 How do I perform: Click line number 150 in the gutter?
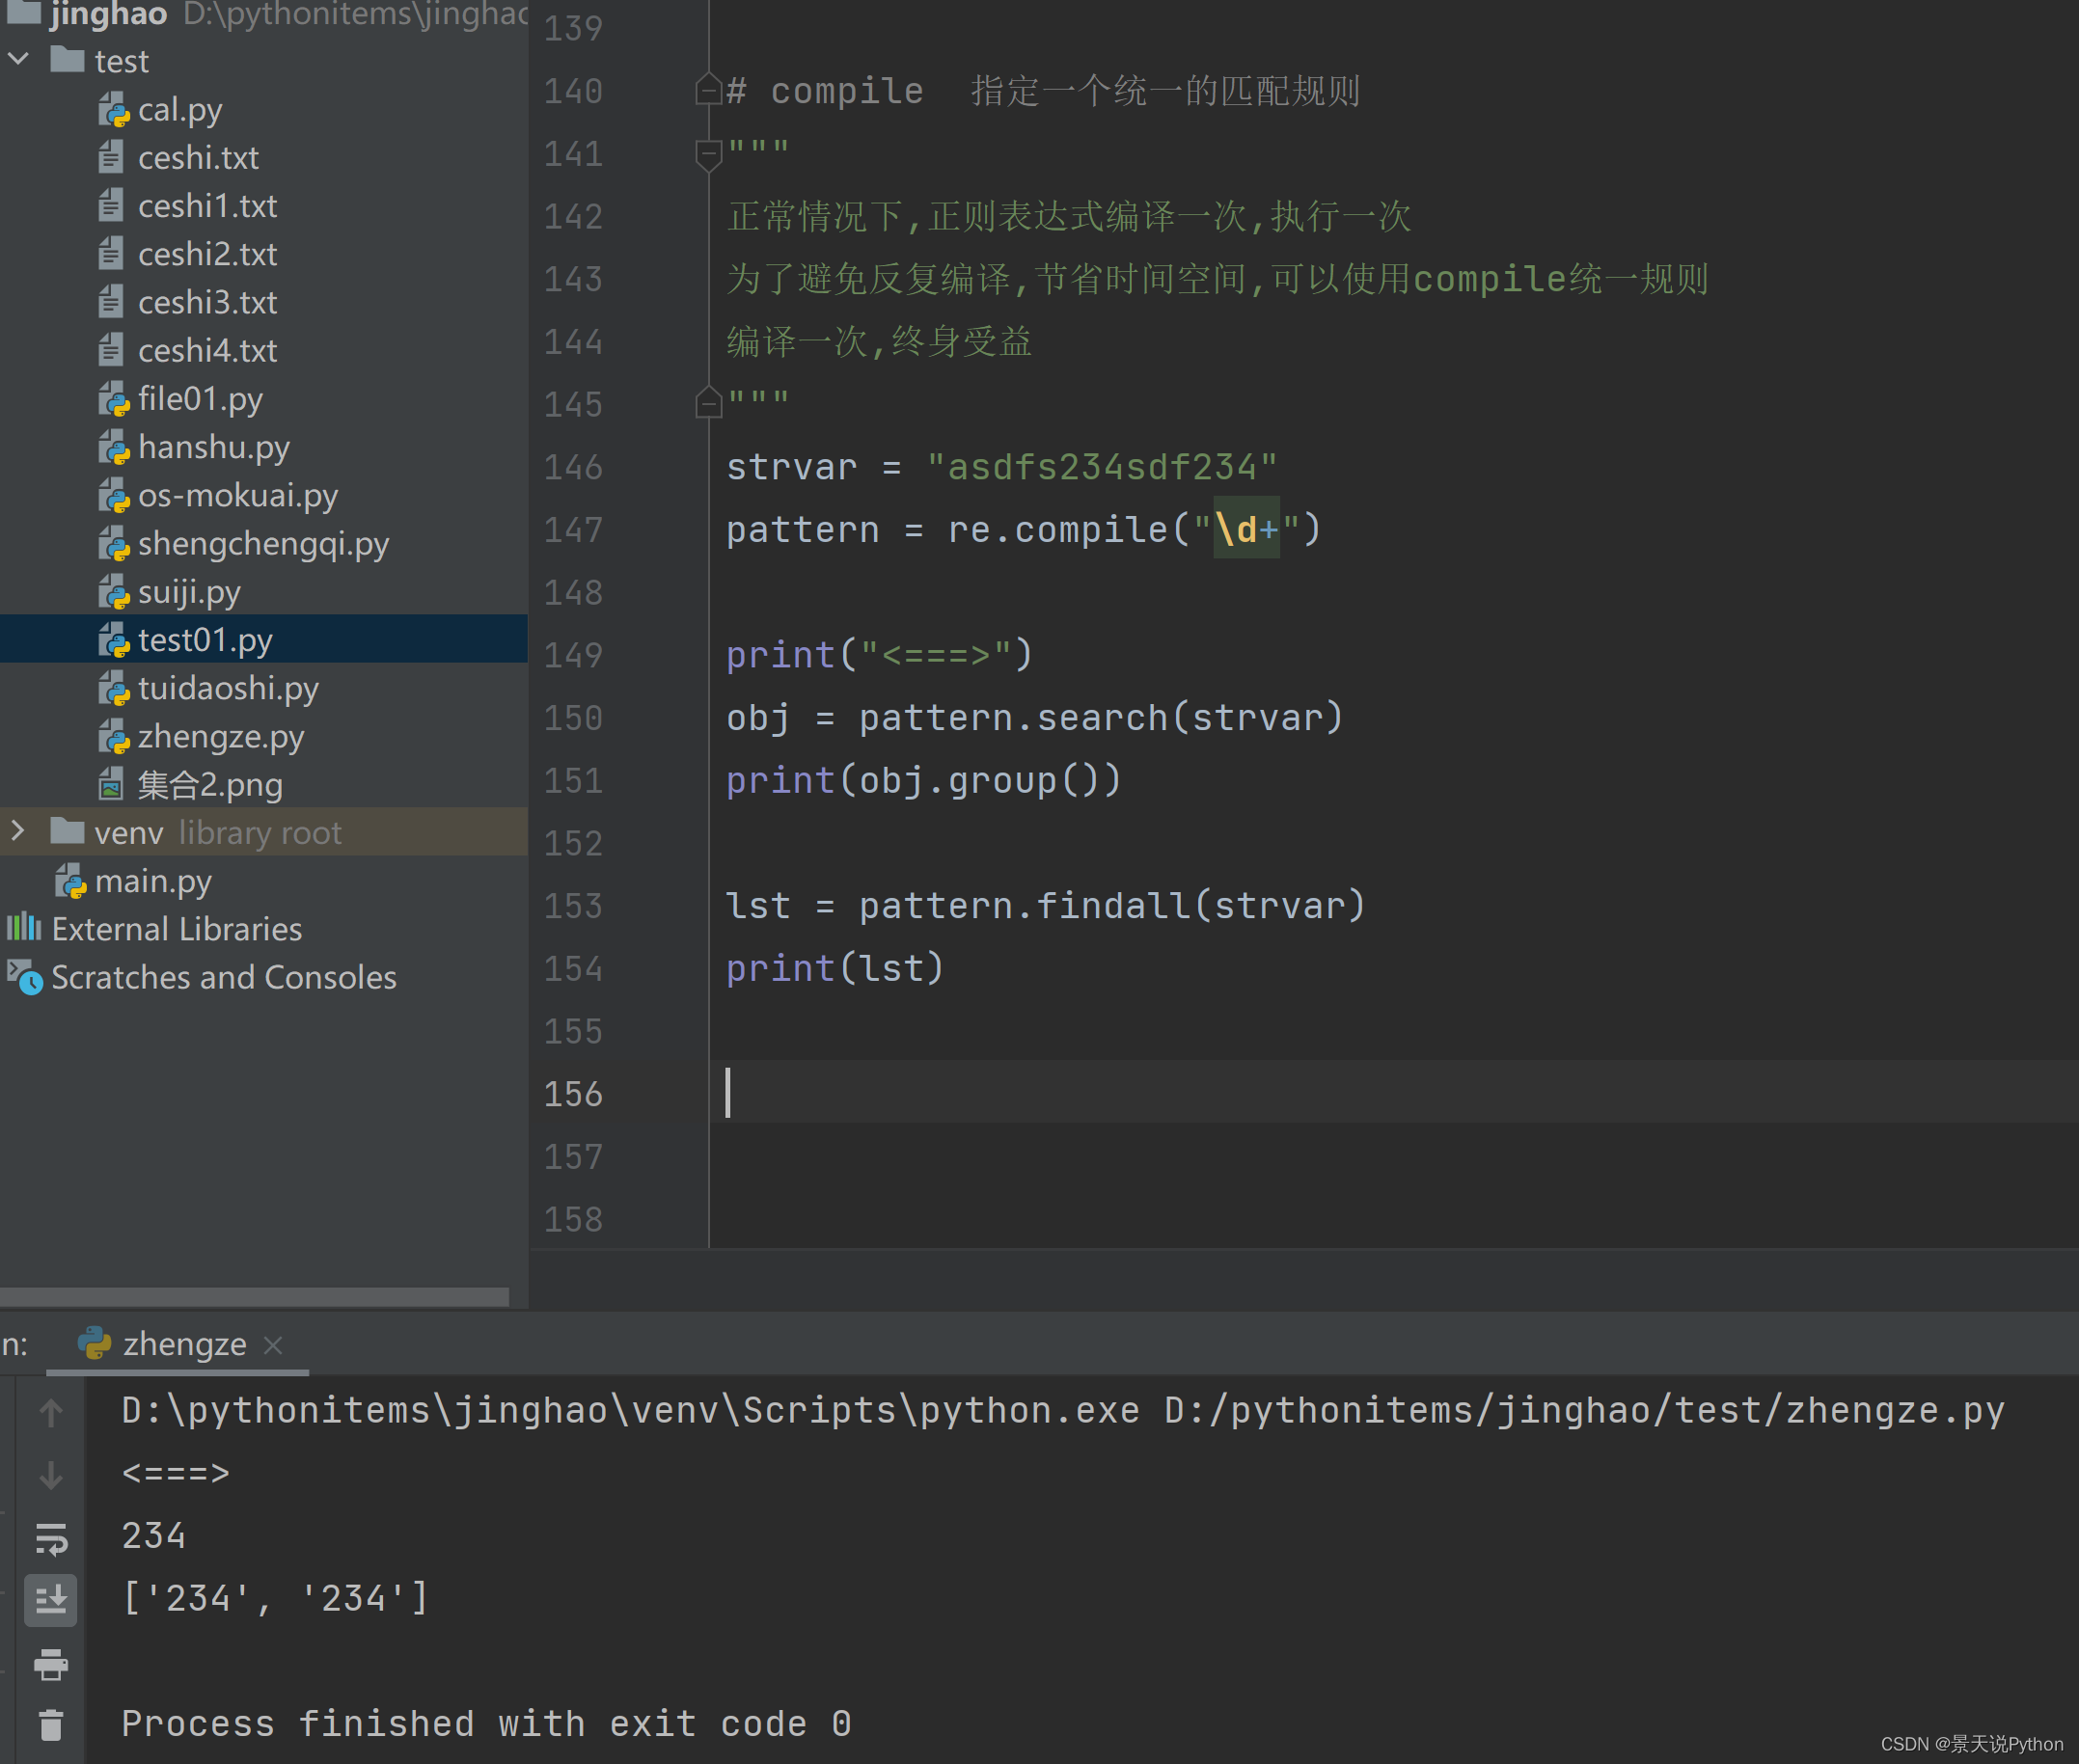point(573,718)
